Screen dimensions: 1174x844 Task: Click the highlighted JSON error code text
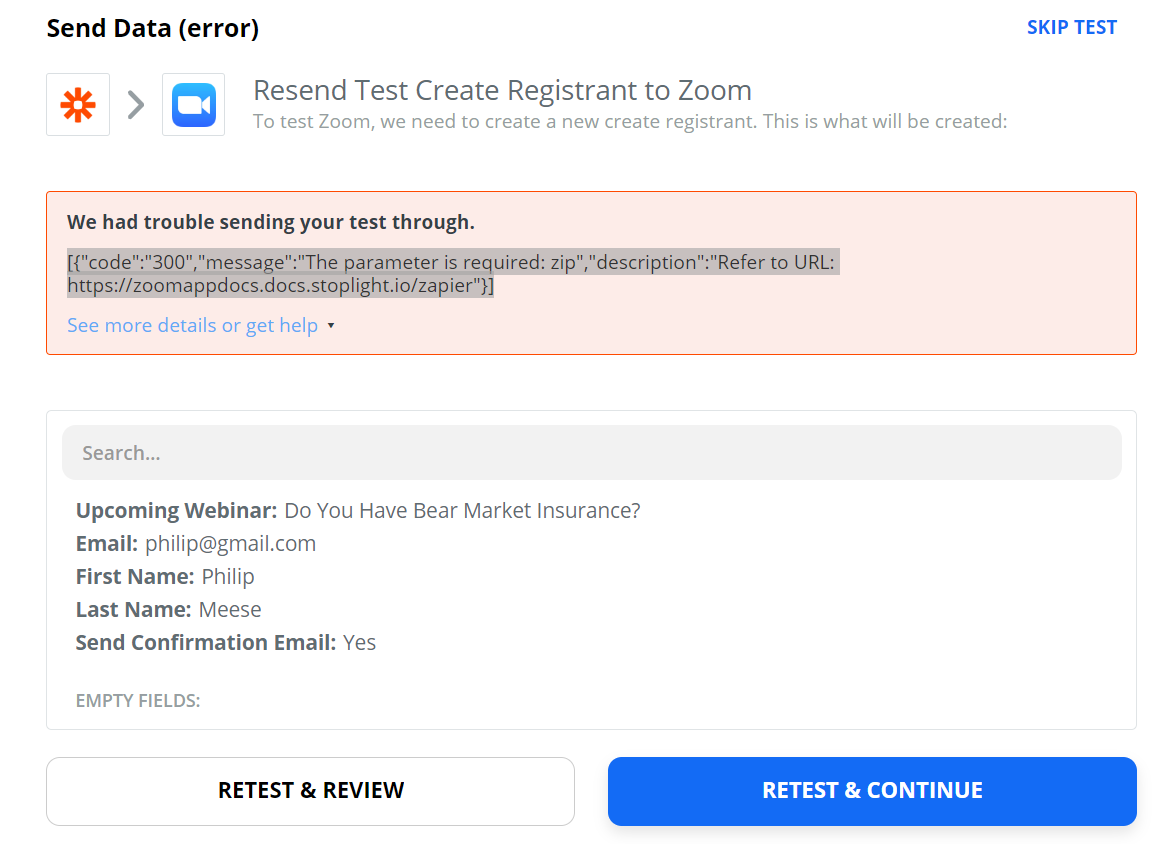[450, 263]
